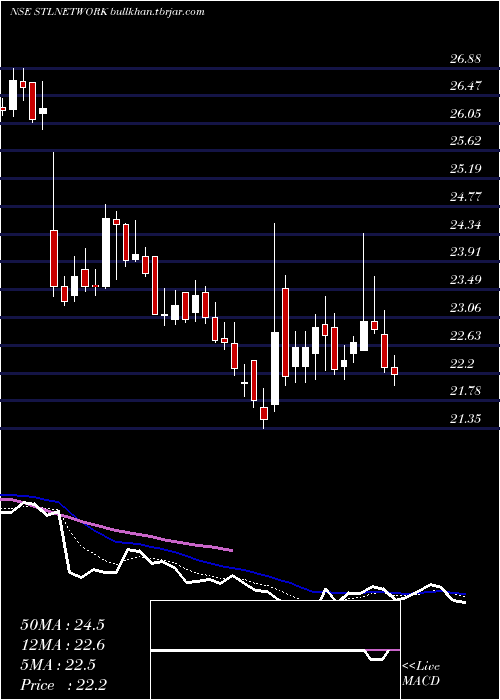The width and height of the screenshot is (500, 700).
Task: Click the 23.49 price axis label
Action: (466, 280)
